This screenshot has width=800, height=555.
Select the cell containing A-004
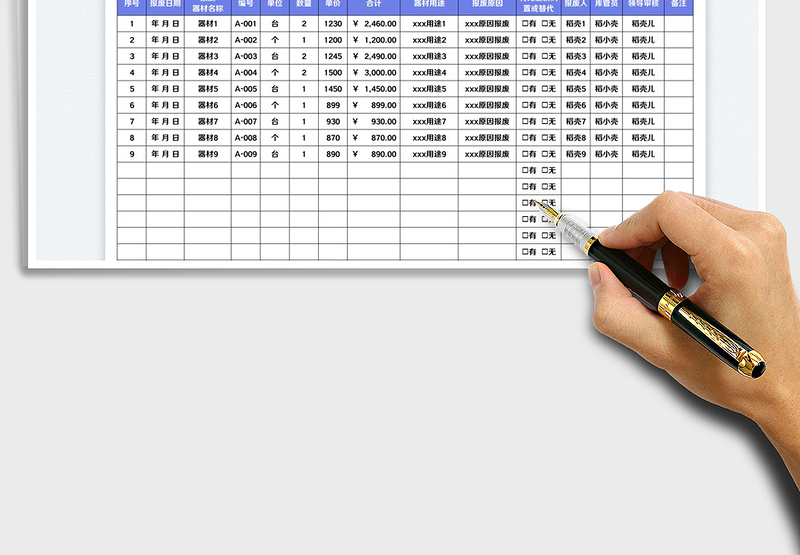246,72
